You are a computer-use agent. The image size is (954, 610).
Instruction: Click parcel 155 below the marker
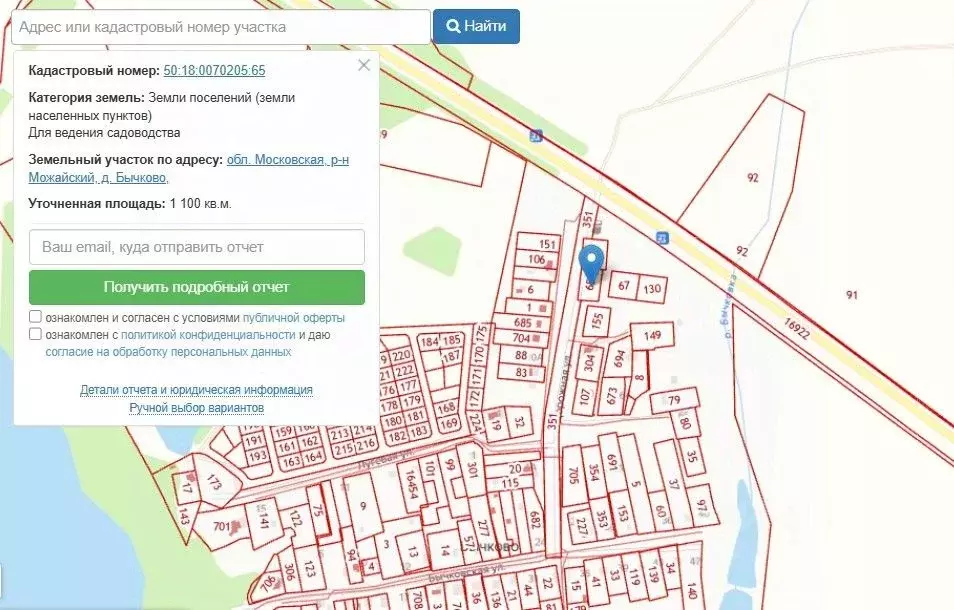click(x=597, y=321)
